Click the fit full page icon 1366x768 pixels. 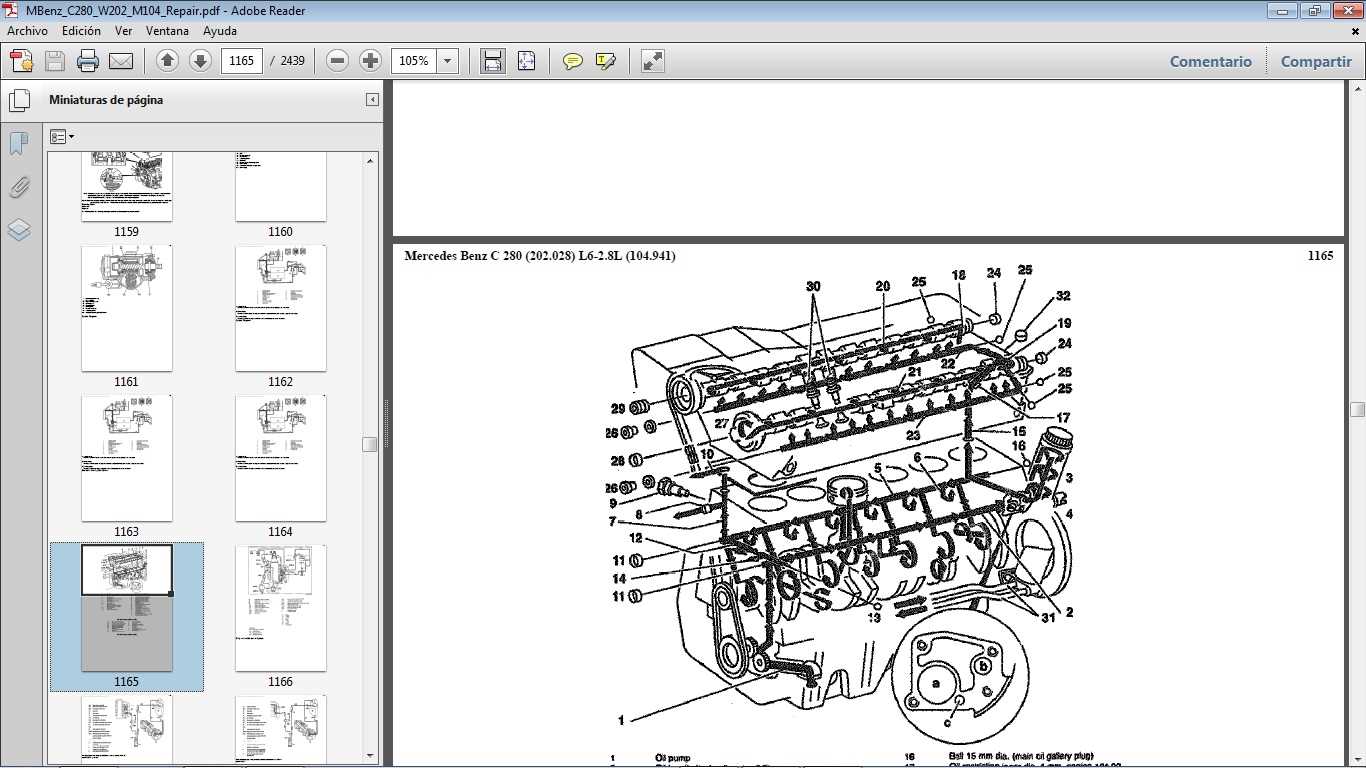[x=527, y=61]
